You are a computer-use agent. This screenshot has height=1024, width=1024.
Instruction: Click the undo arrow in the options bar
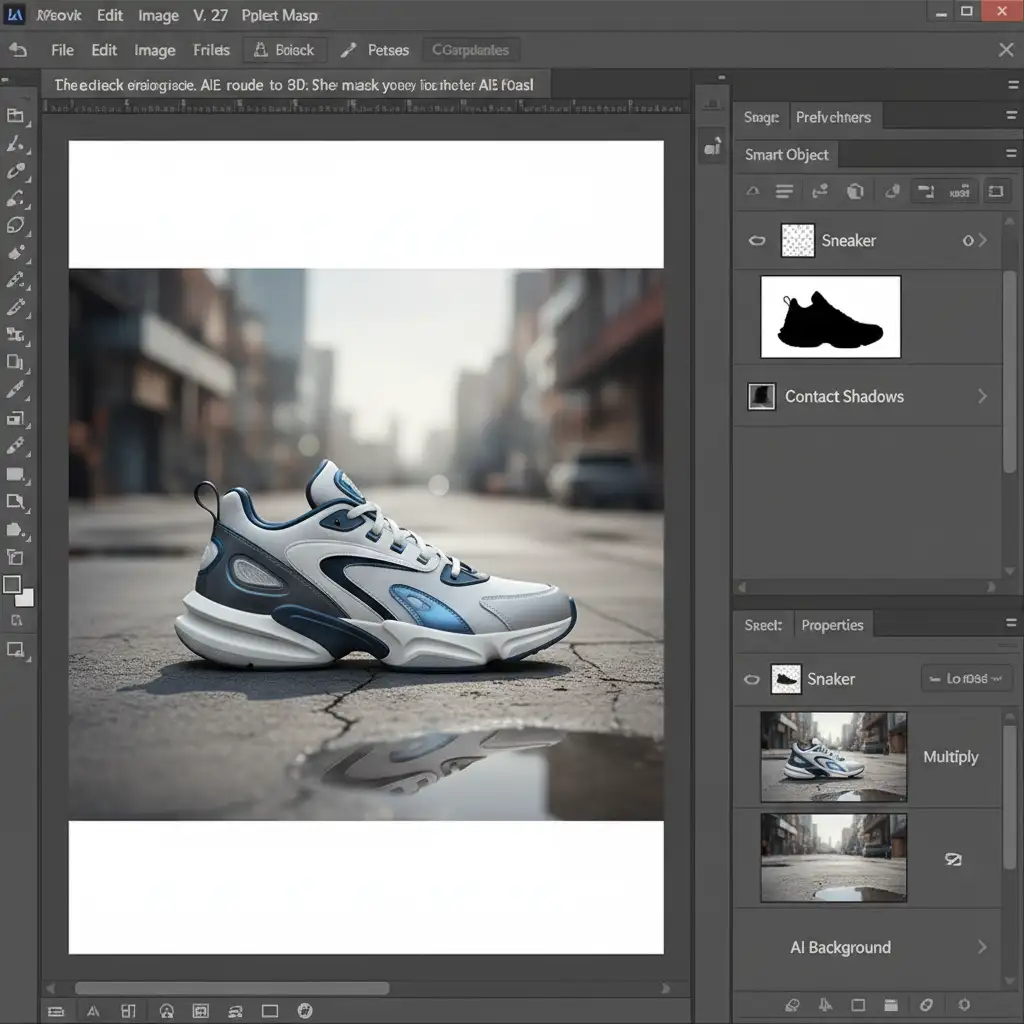pos(17,50)
